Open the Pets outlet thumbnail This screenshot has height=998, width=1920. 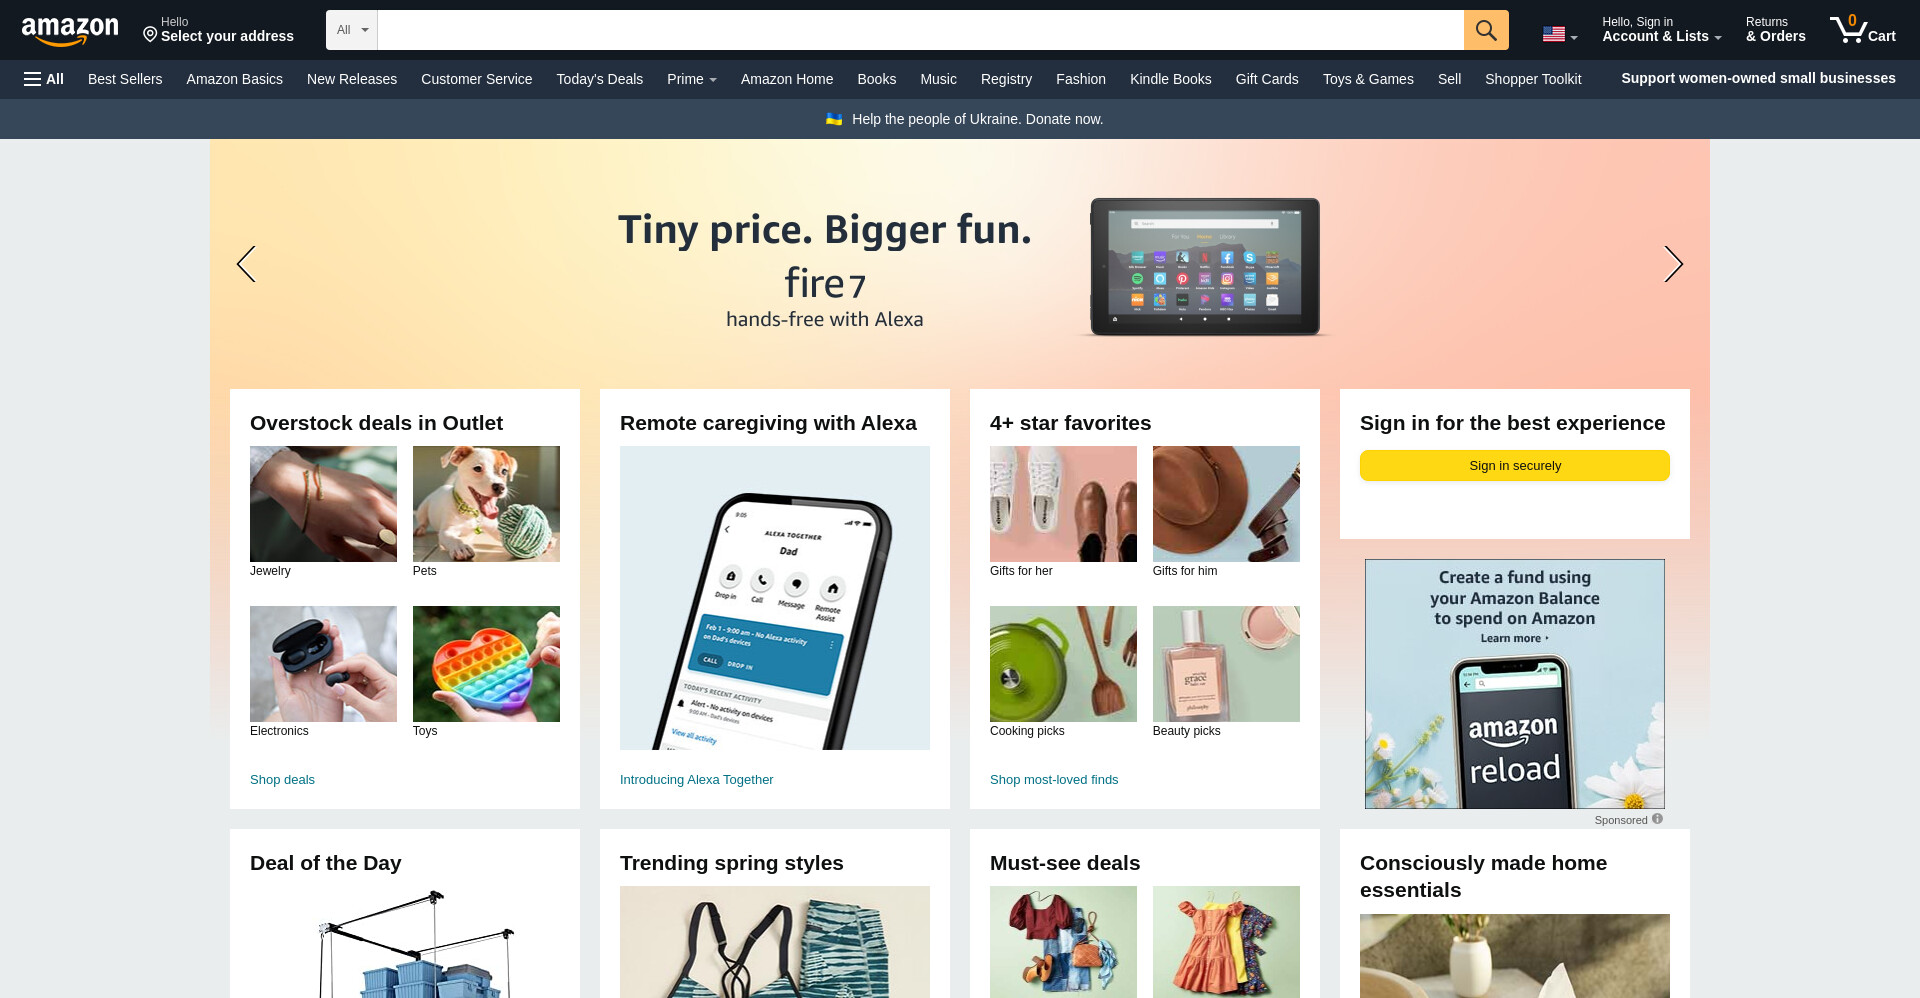486,504
